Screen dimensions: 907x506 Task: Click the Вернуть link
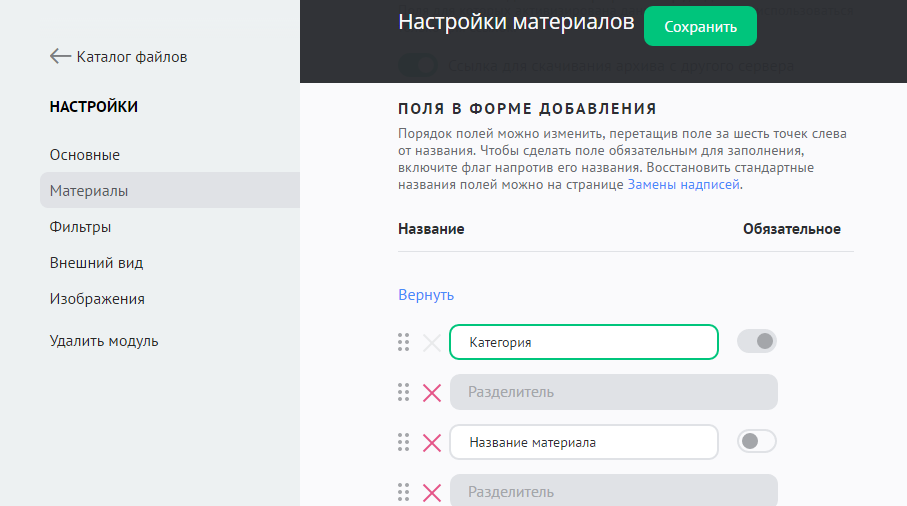pos(426,295)
